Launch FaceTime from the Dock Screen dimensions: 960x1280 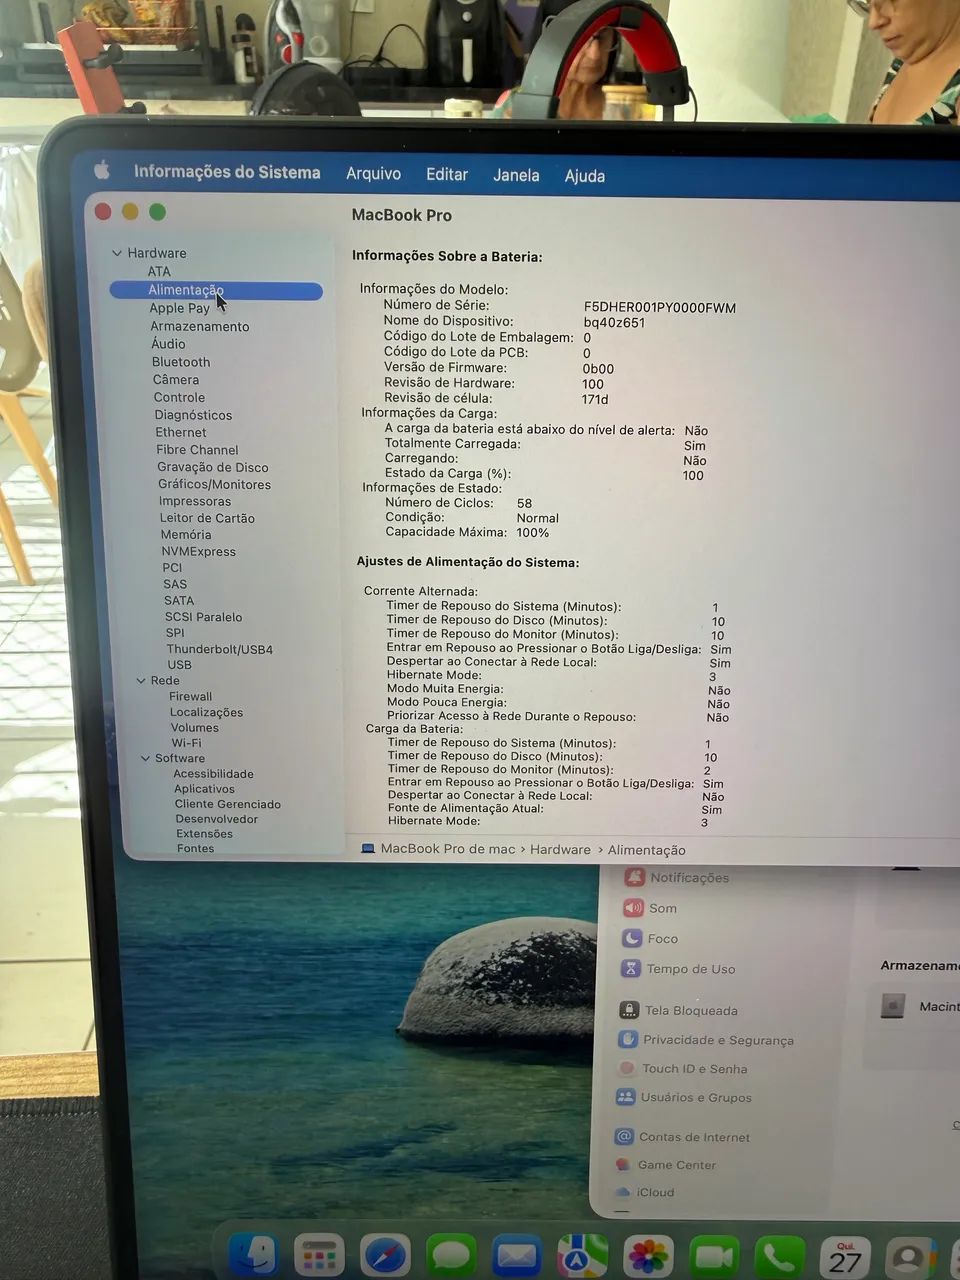(x=714, y=1257)
